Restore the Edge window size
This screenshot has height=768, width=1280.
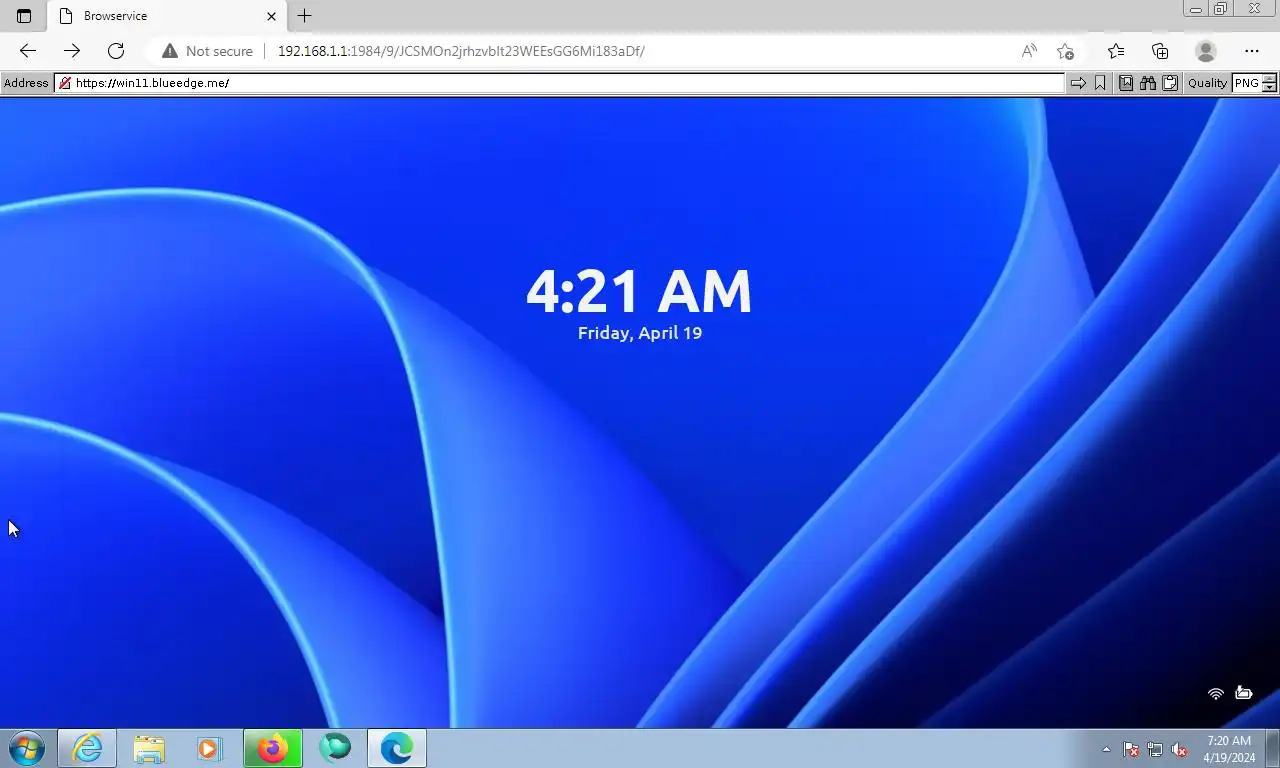pyautogui.click(x=1220, y=9)
